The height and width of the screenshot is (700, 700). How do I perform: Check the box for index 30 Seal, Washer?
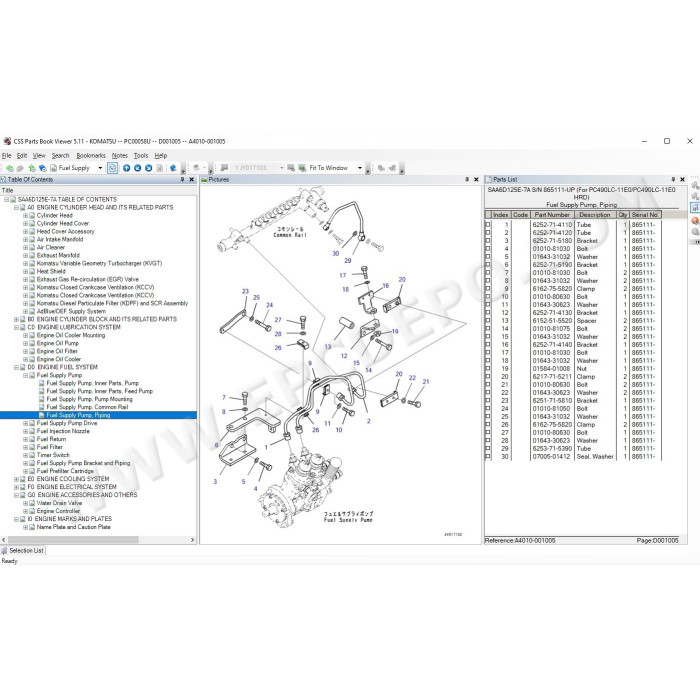[488, 456]
